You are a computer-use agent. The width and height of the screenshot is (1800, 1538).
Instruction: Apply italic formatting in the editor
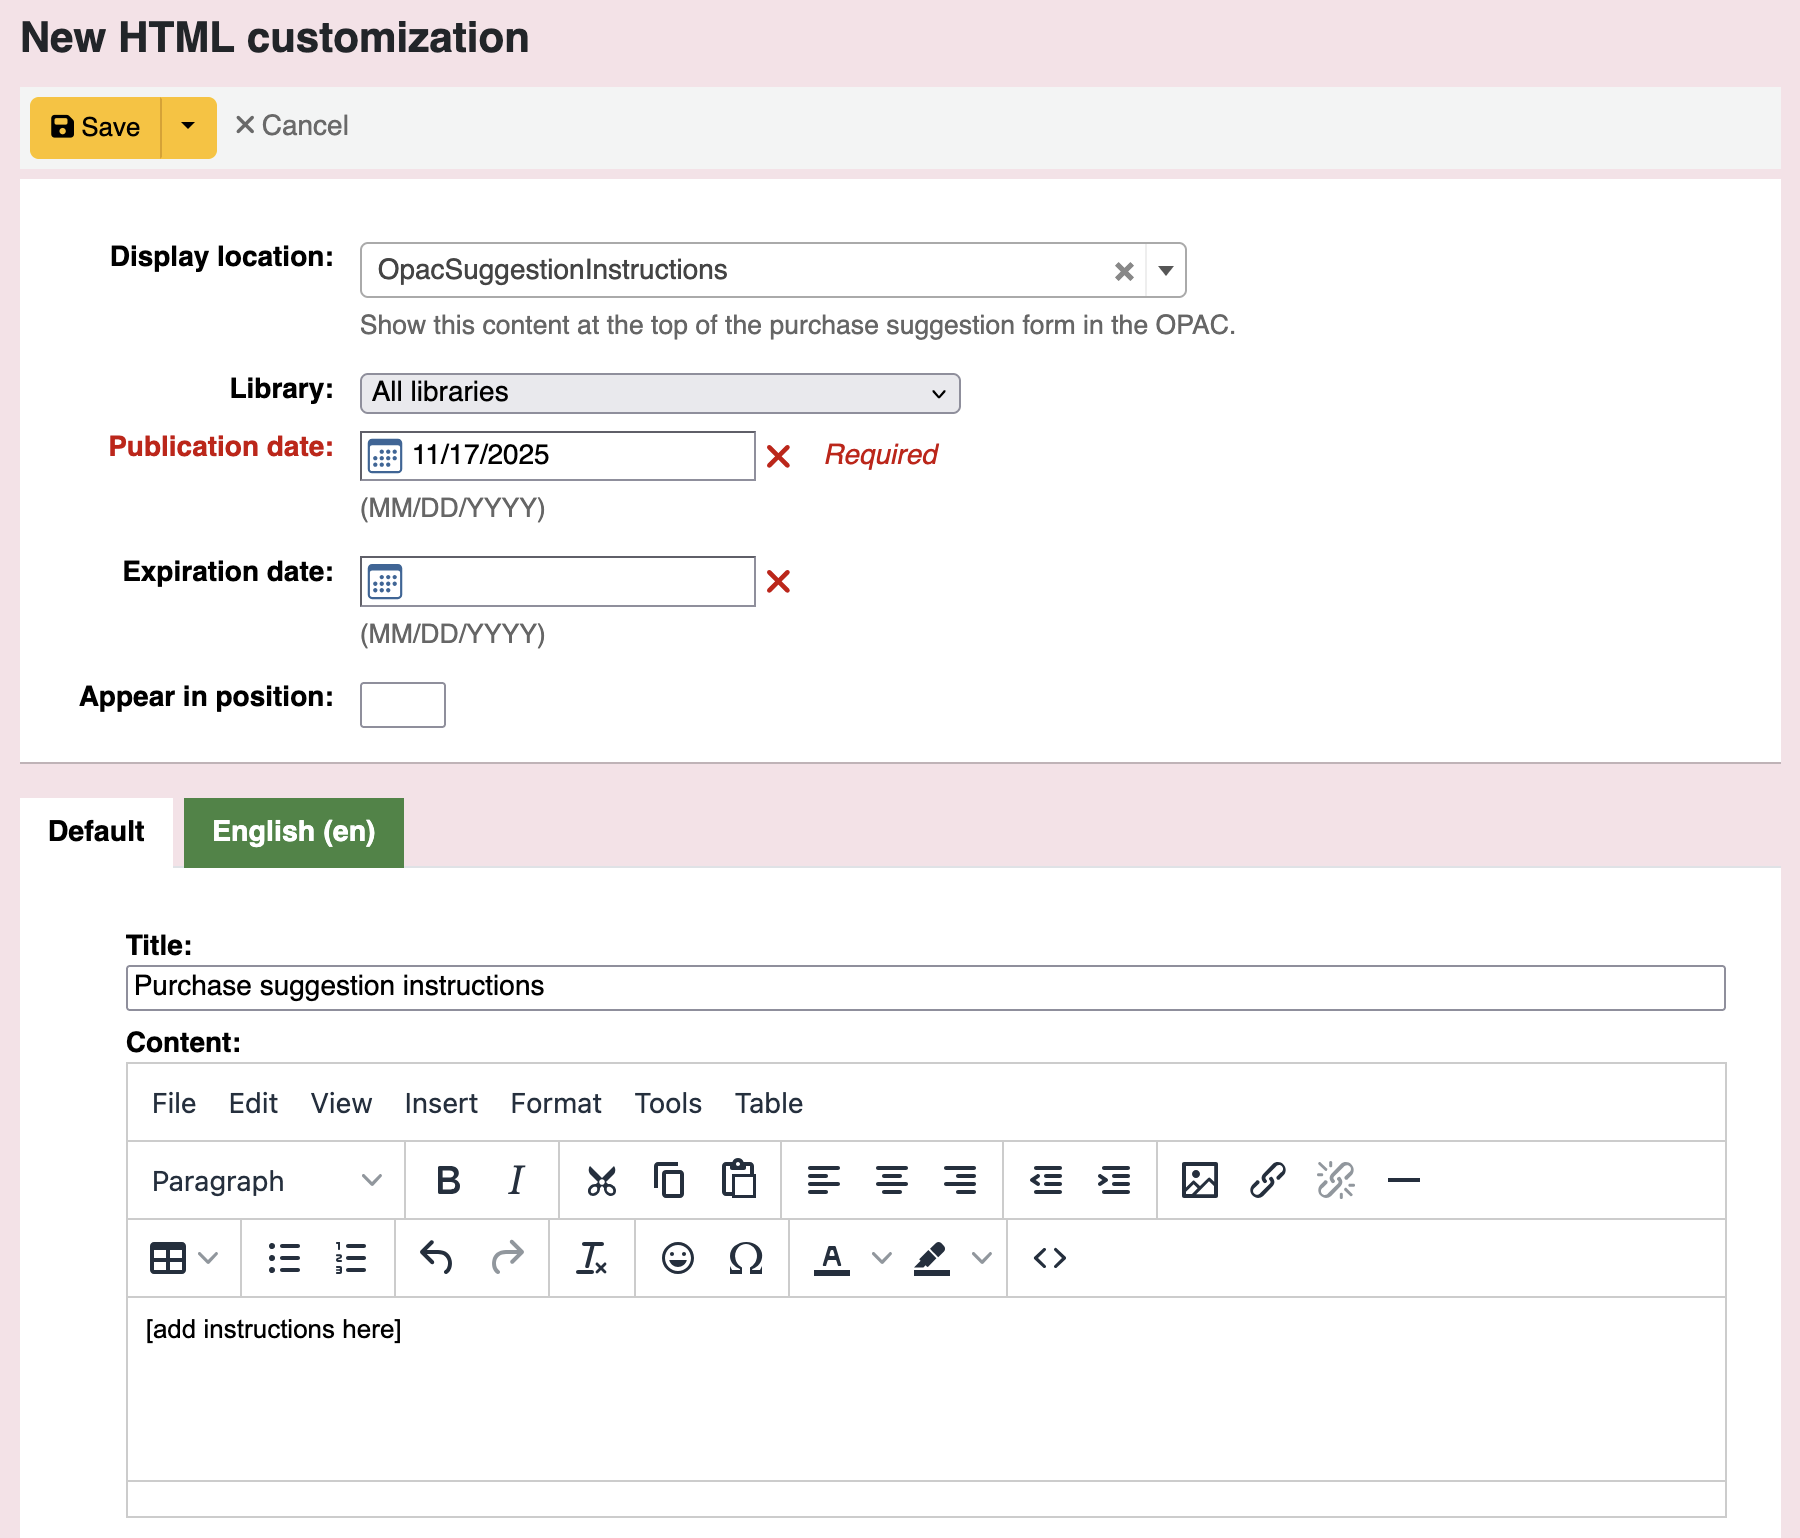(516, 1181)
